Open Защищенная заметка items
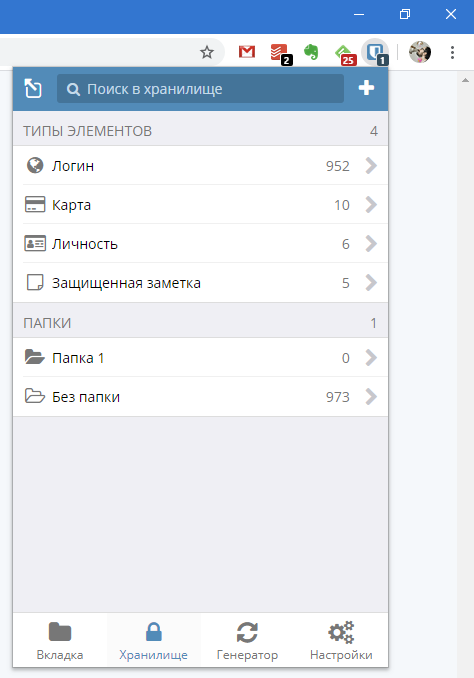 click(200, 283)
